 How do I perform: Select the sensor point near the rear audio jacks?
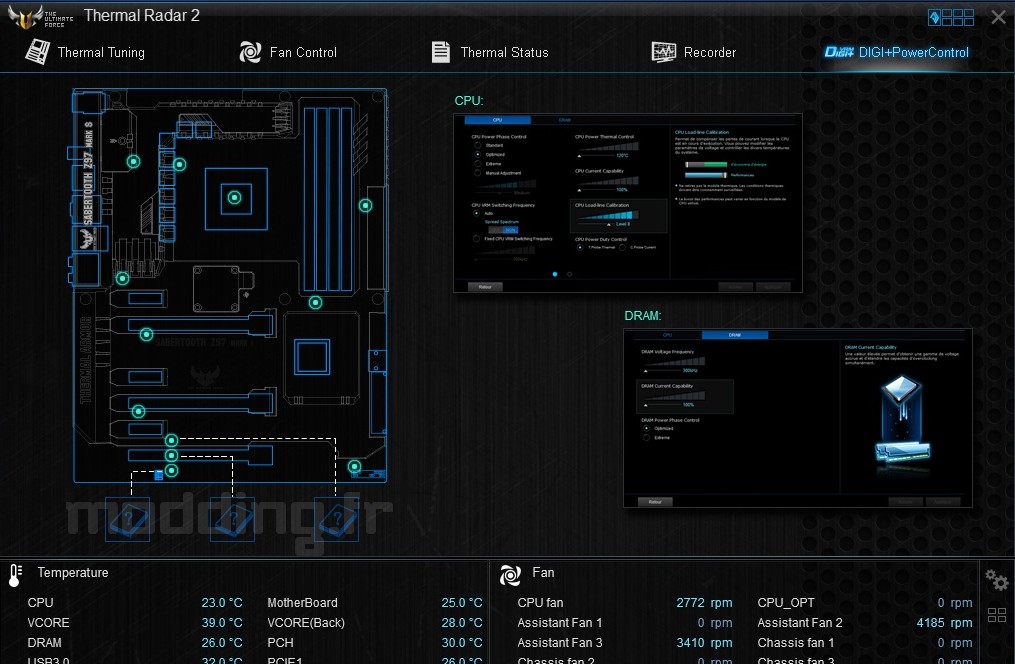(x=122, y=278)
